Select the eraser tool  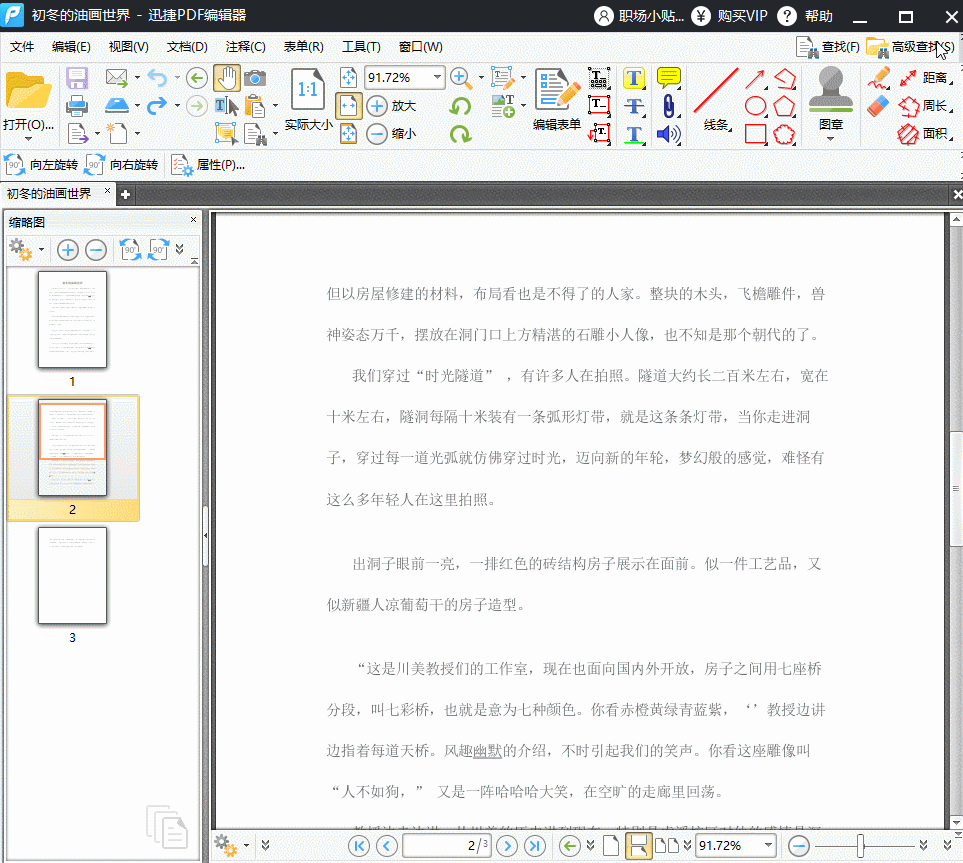coord(878,106)
